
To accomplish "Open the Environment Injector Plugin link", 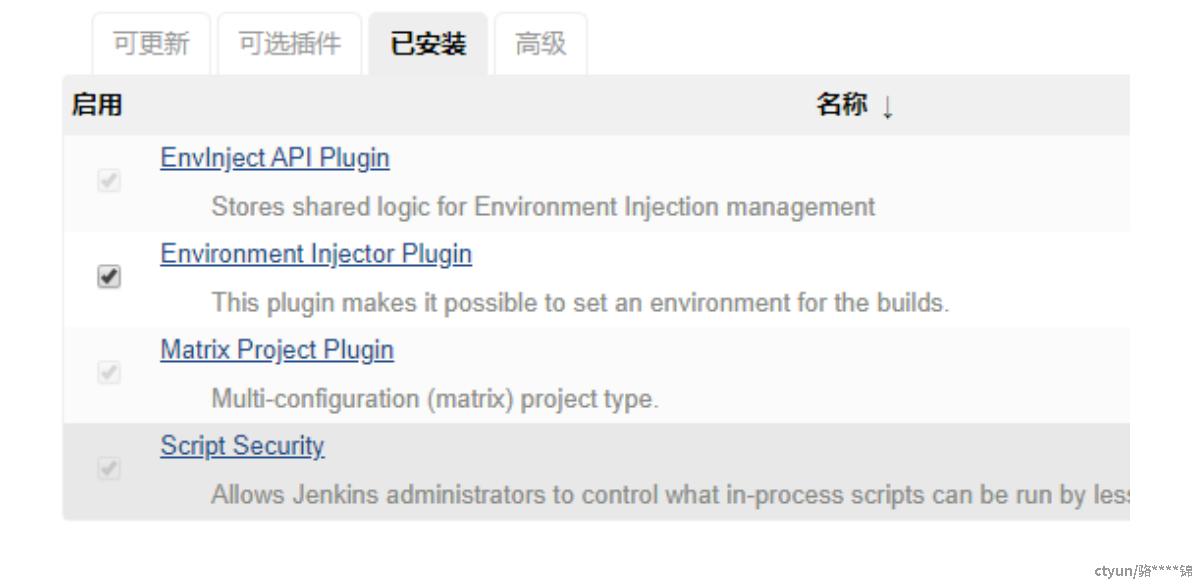I will (x=316, y=254).
